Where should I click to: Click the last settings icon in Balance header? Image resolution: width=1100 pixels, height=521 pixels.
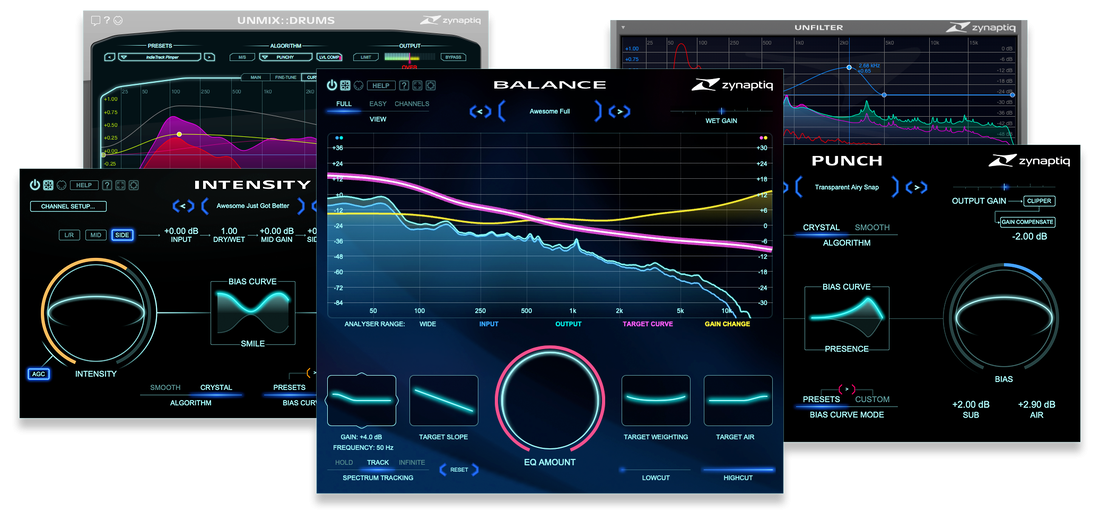431,86
